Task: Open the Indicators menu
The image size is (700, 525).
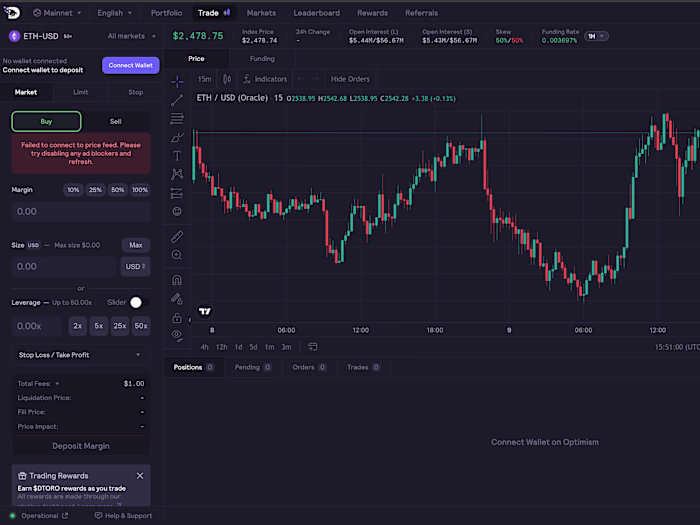Action: coord(265,79)
